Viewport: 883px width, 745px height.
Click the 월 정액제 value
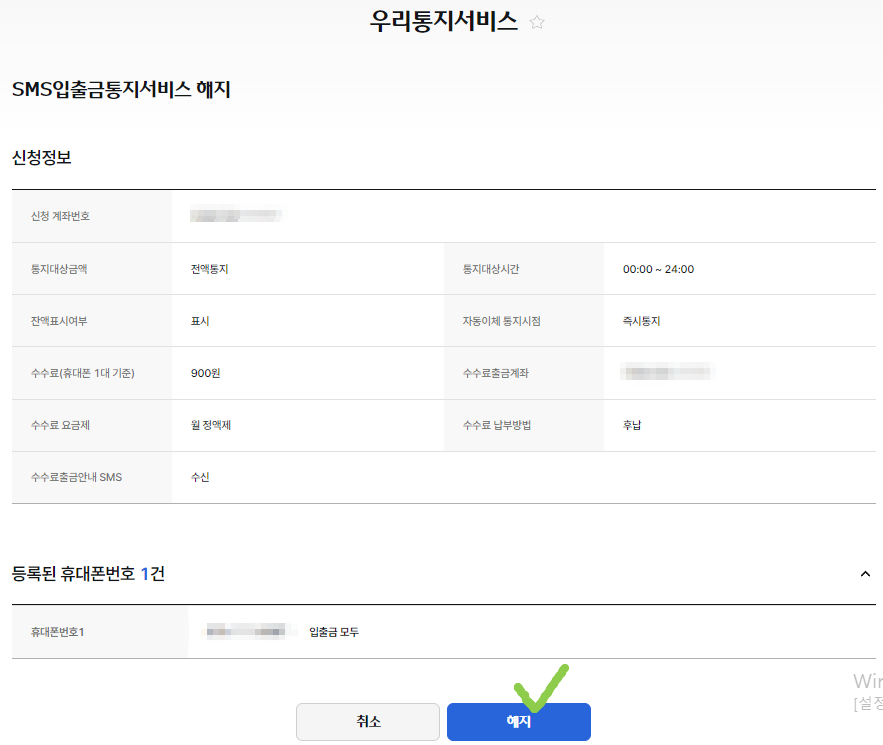click(x=211, y=425)
